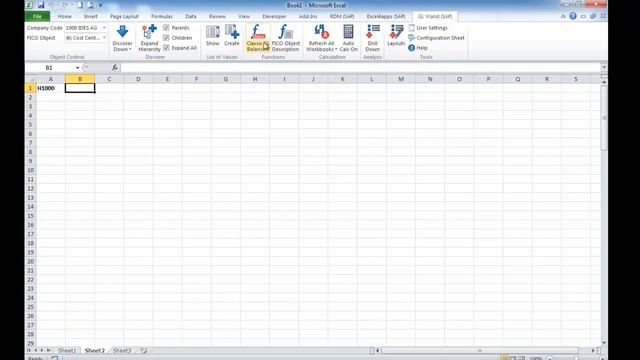Toggle the Expand All checkbox

pos(166,48)
